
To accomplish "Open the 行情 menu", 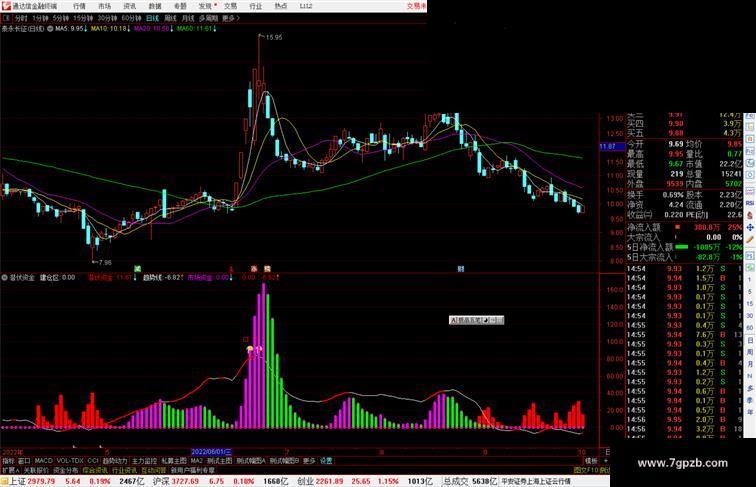I will click(x=79, y=6).
